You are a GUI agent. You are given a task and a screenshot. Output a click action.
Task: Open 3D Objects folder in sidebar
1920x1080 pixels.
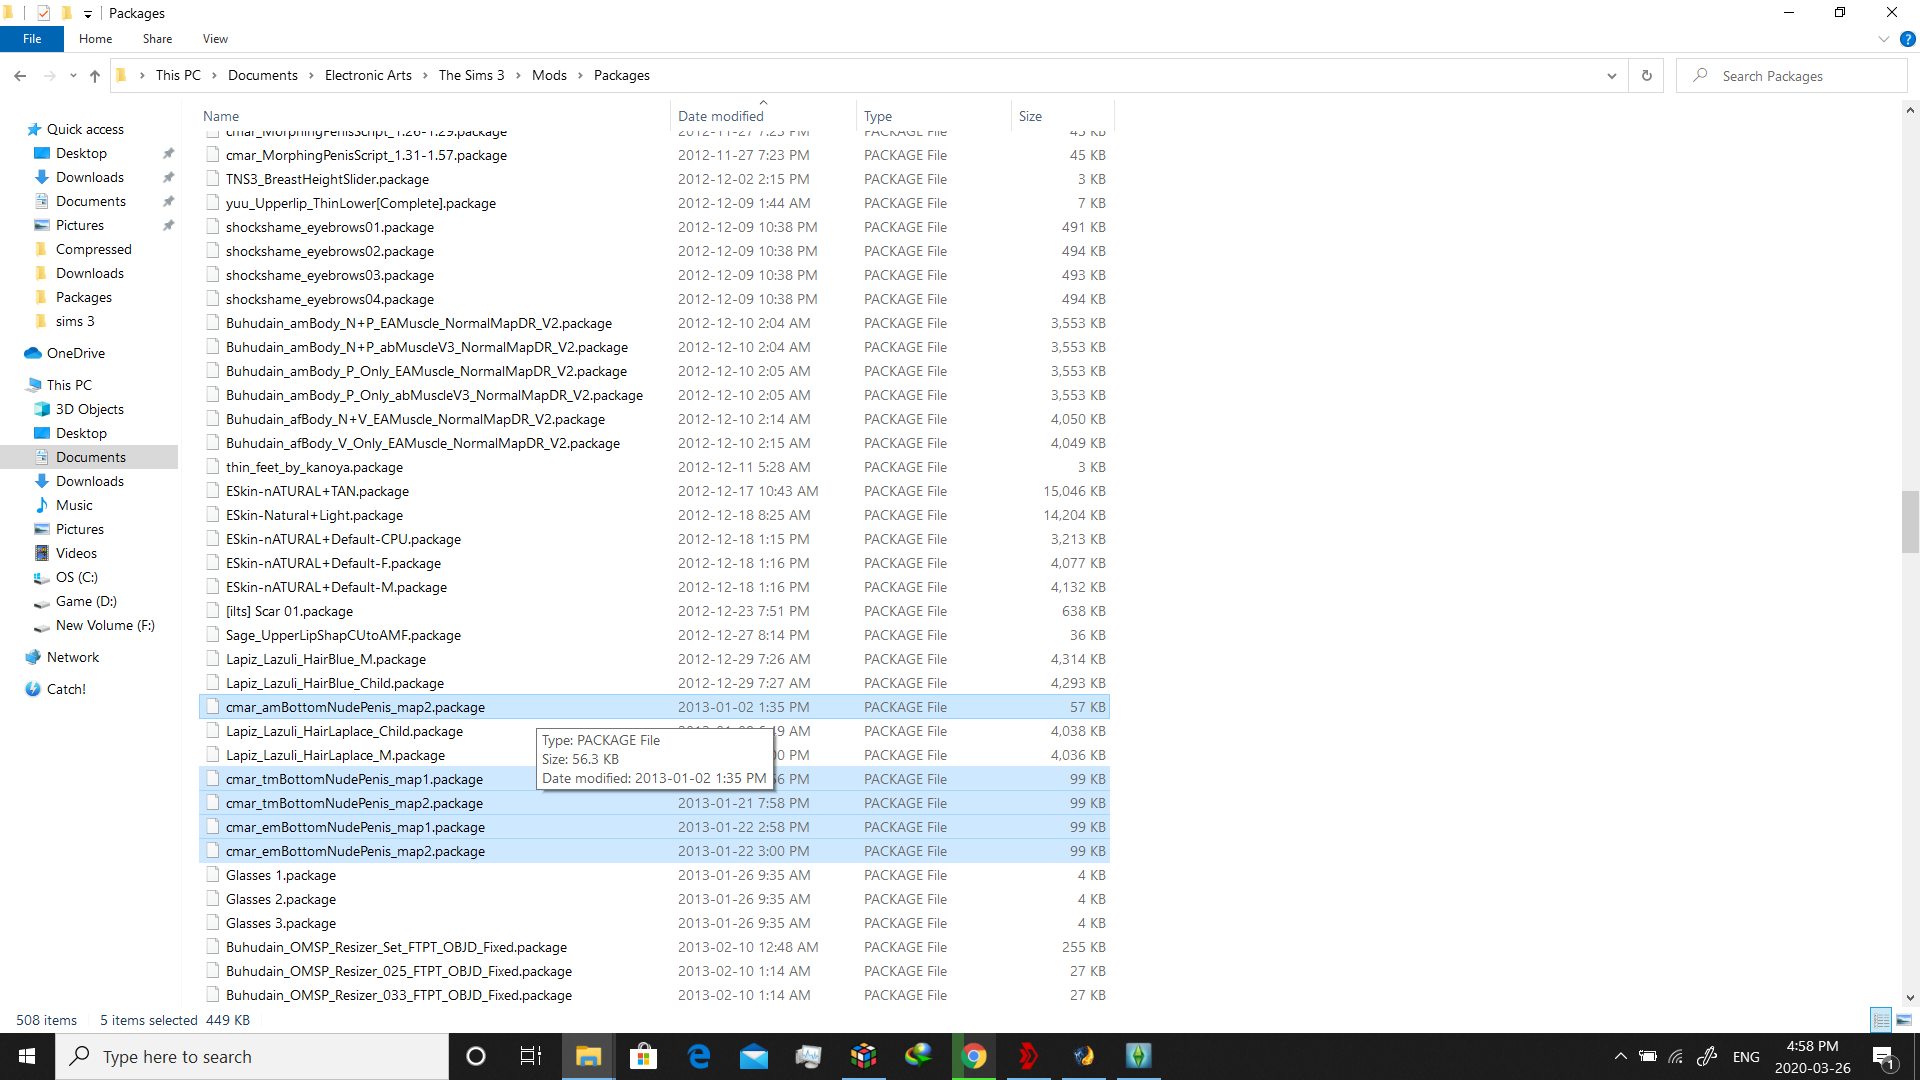tap(90, 409)
